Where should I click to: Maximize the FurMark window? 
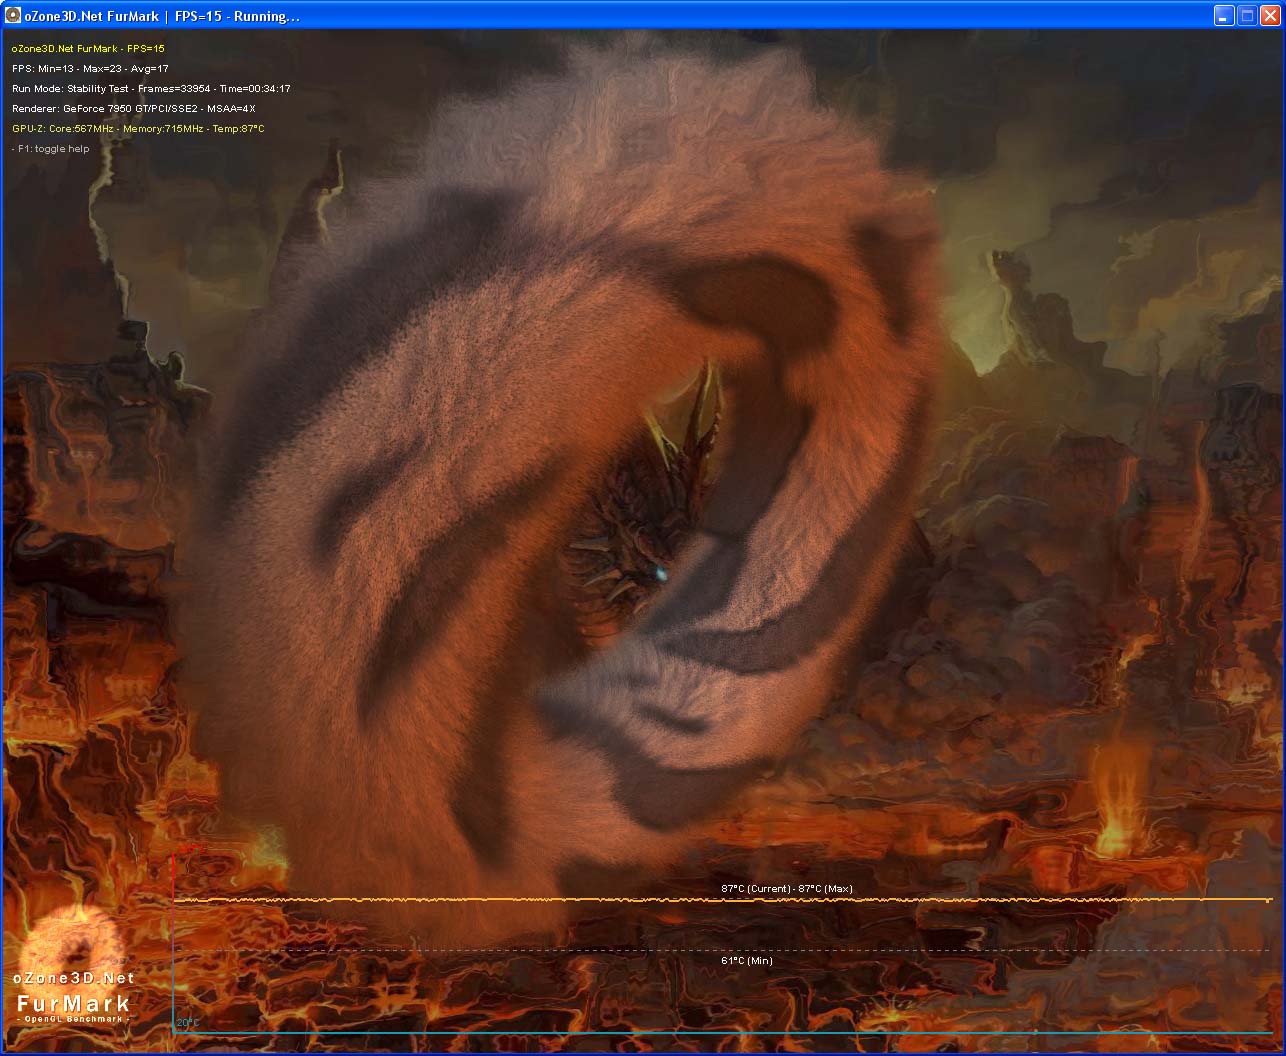coord(1247,16)
